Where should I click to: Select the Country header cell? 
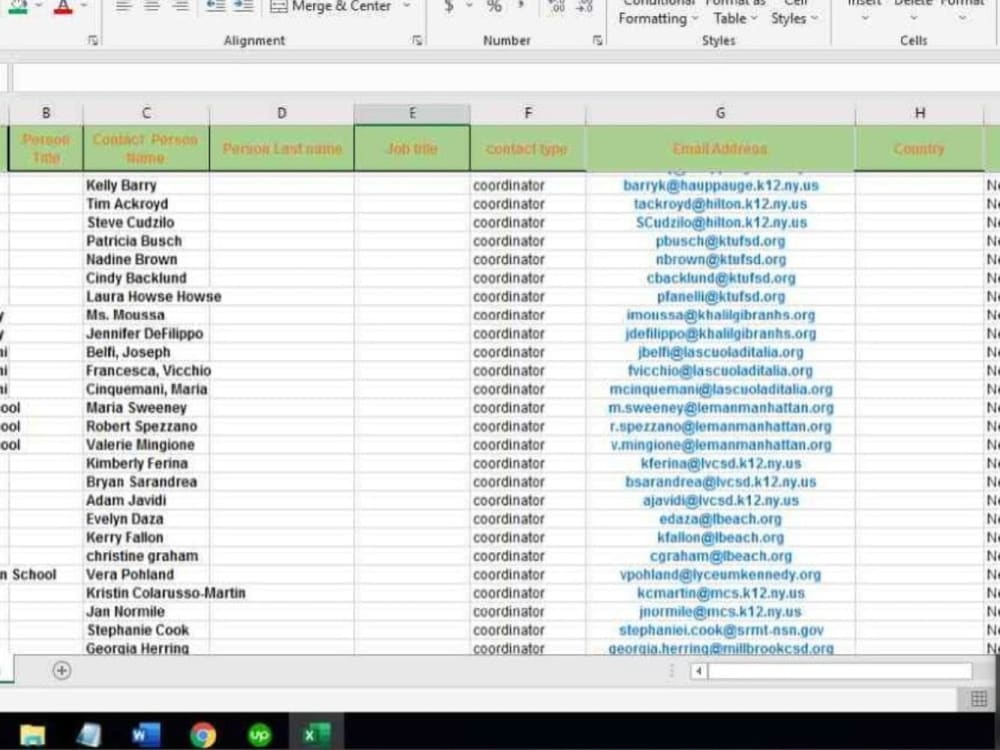(x=920, y=149)
